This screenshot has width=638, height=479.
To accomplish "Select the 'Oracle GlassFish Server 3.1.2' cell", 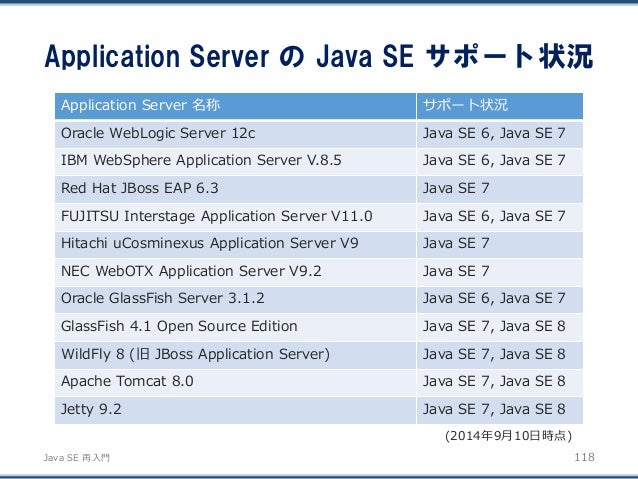I will click(236, 299).
